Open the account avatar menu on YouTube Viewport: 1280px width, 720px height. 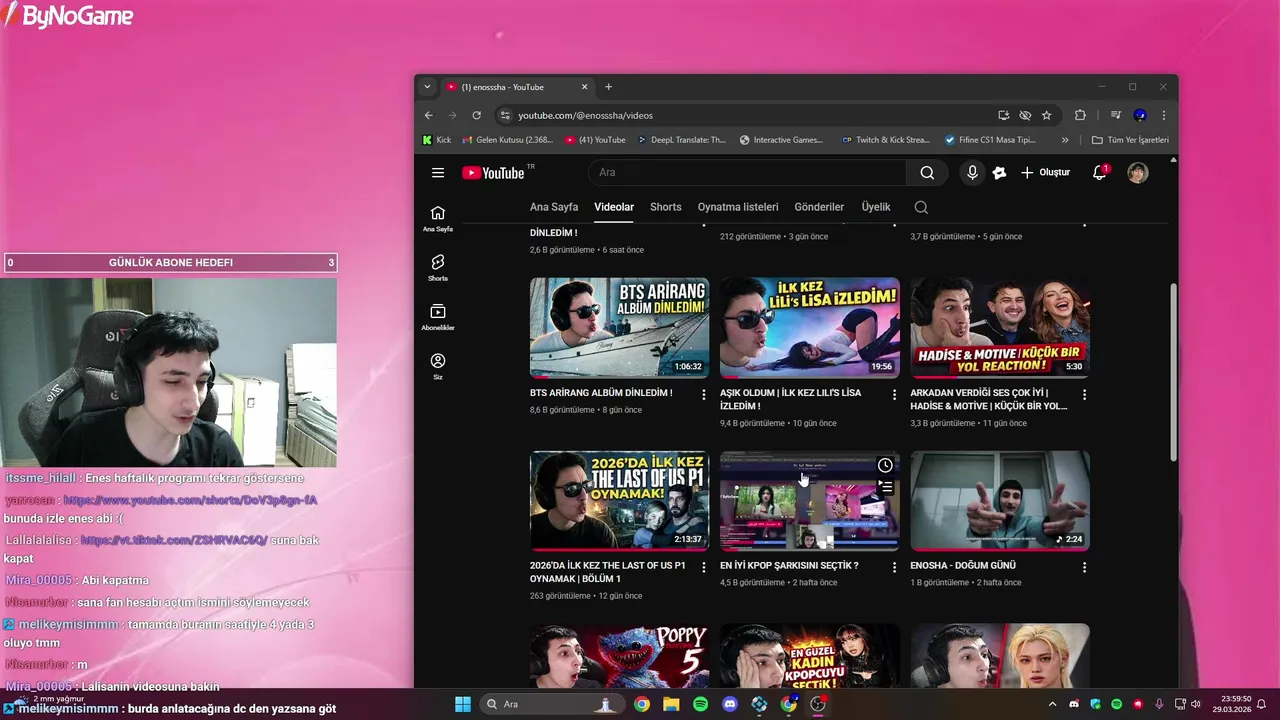(x=1138, y=173)
